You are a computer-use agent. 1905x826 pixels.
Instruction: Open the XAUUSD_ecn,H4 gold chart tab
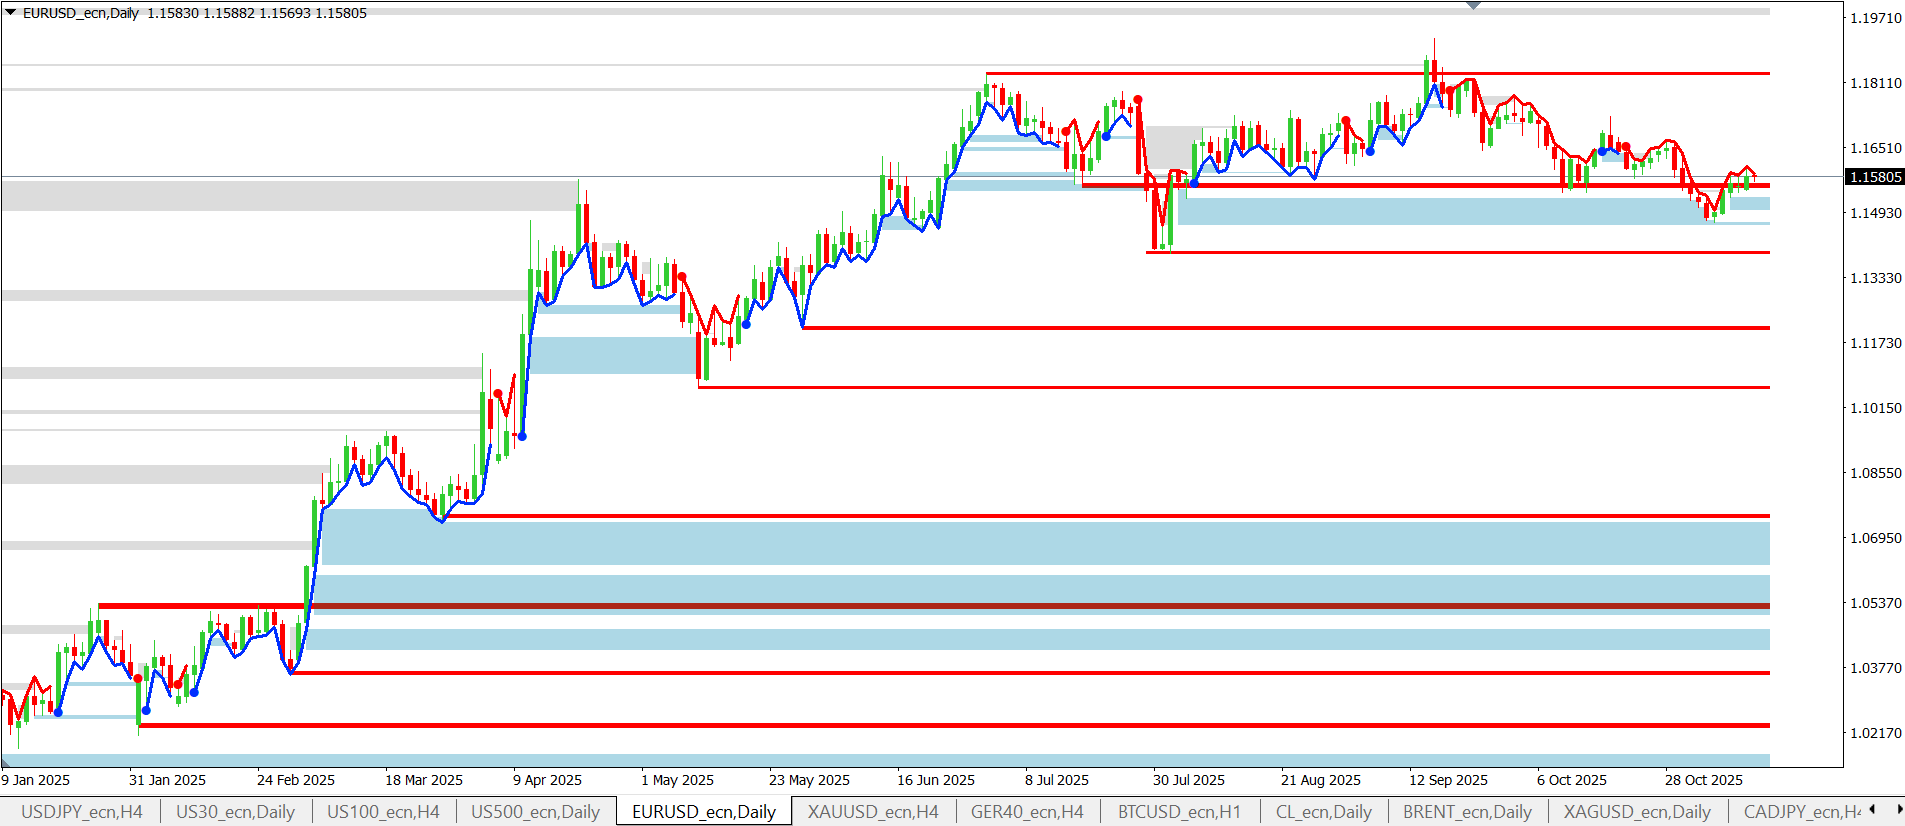click(873, 812)
